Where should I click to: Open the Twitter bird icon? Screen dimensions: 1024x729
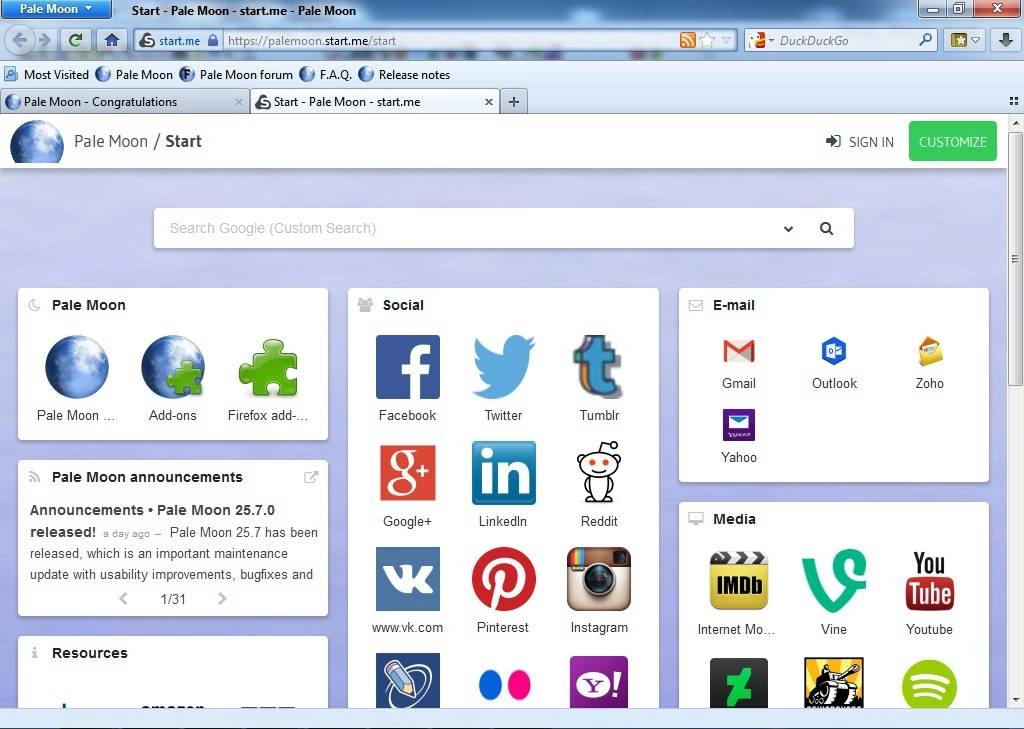(x=504, y=367)
